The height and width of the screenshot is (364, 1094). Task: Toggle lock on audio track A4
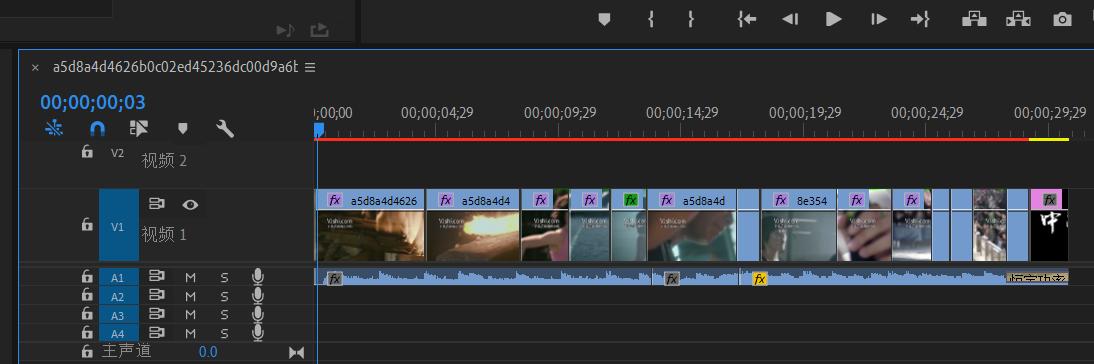(x=87, y=333)
